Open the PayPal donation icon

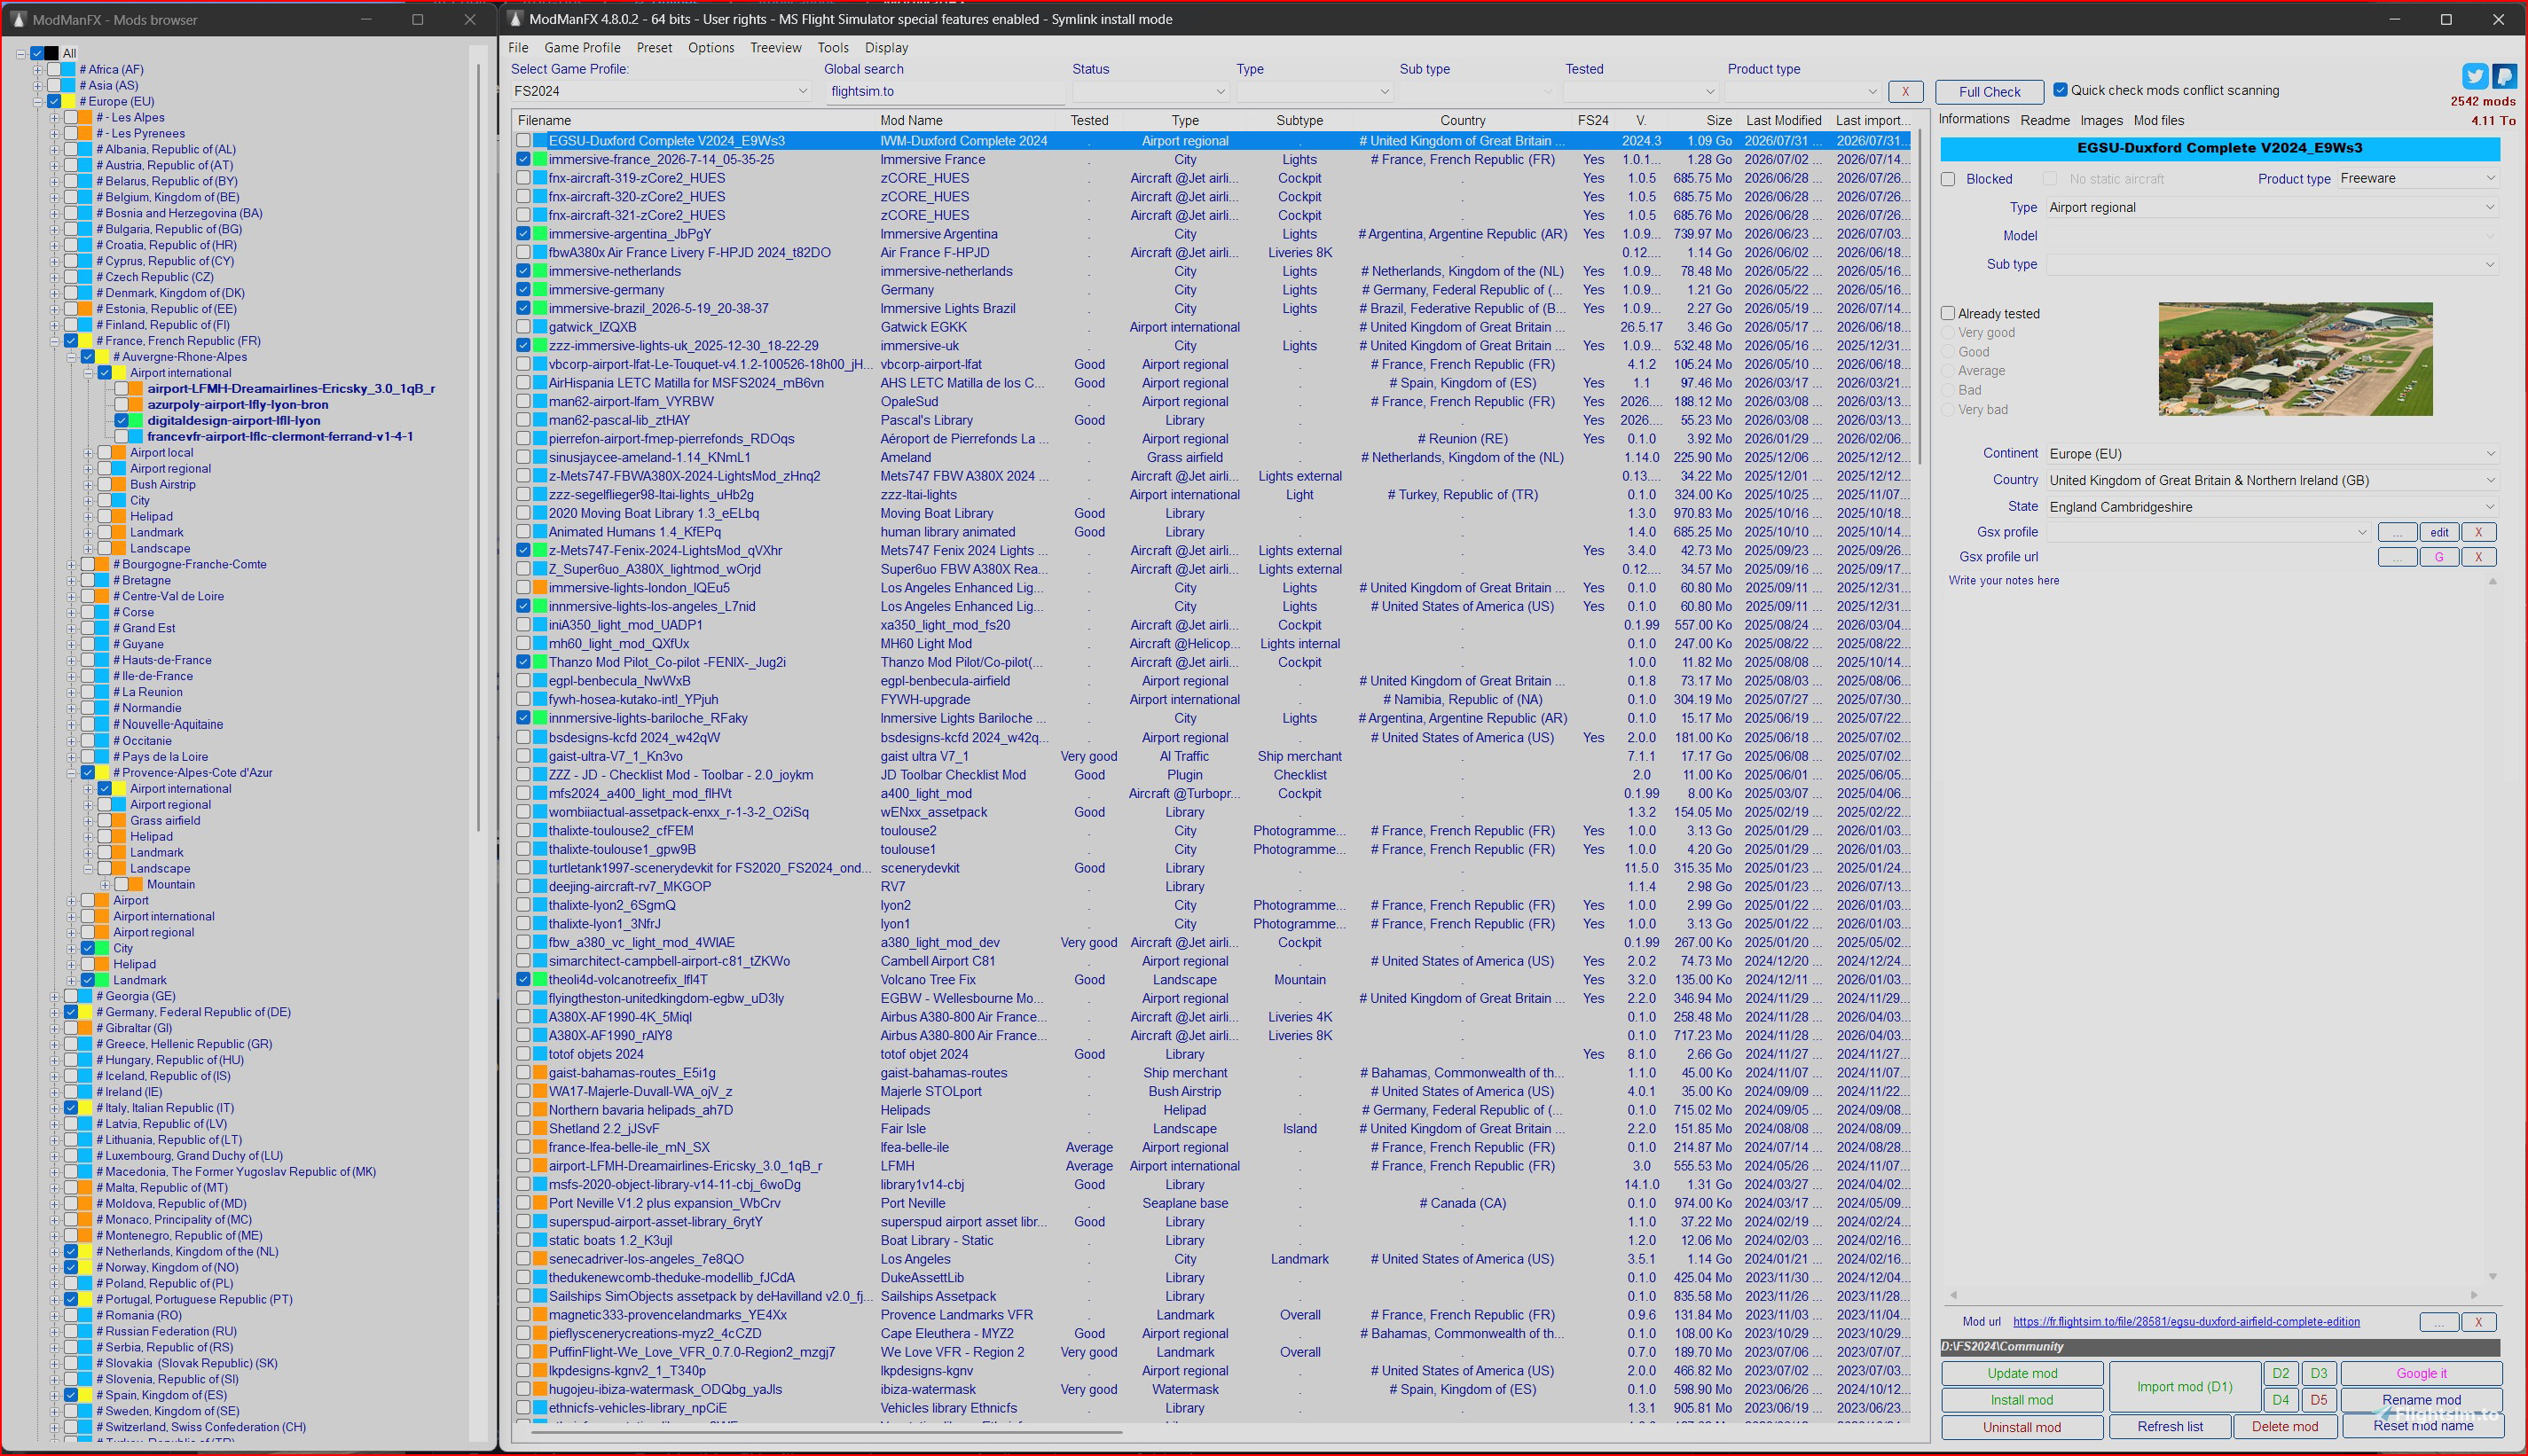point(2504,76)
